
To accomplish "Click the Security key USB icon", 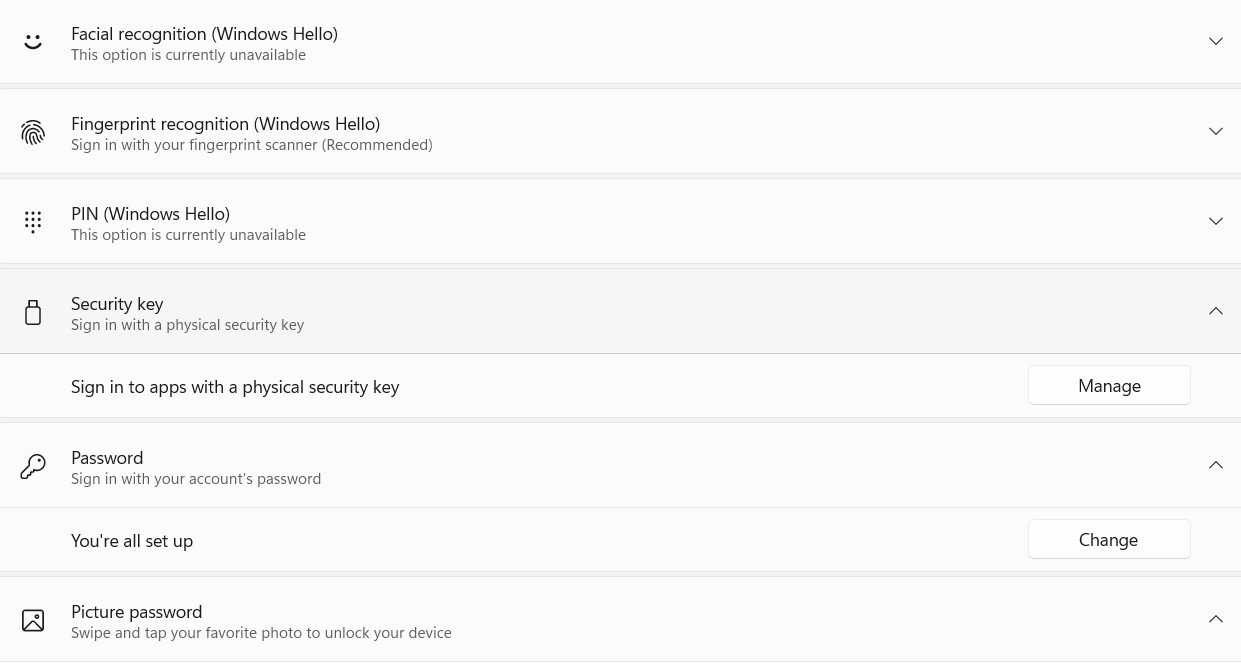I will tap(33, 312).
